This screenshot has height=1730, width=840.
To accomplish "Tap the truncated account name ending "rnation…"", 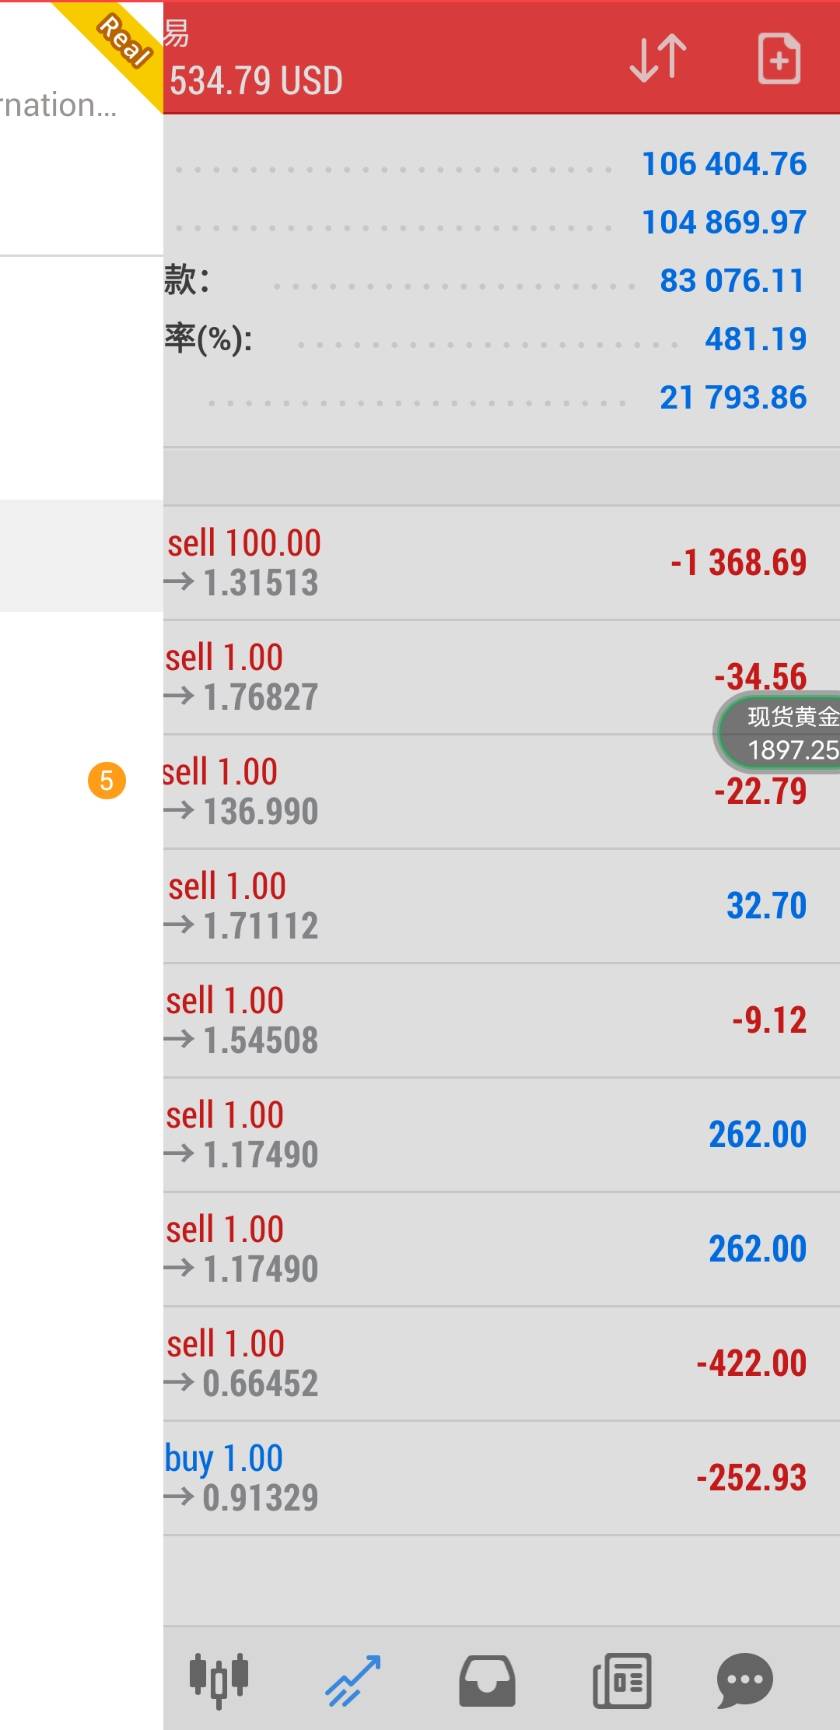I will 58,106.
